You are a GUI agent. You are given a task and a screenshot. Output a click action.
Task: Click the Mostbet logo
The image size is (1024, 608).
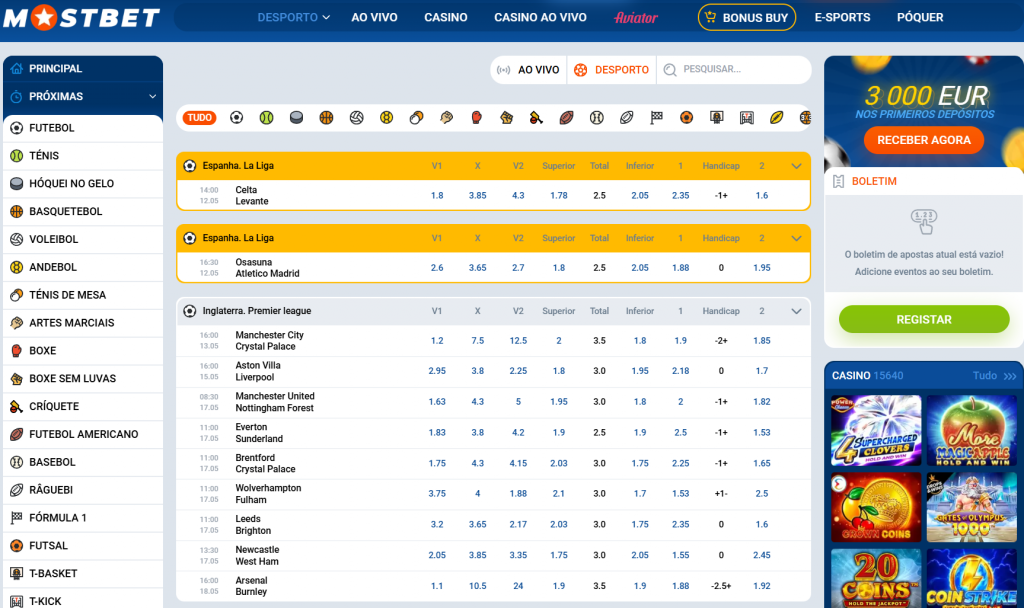click(x=82, y=18)
